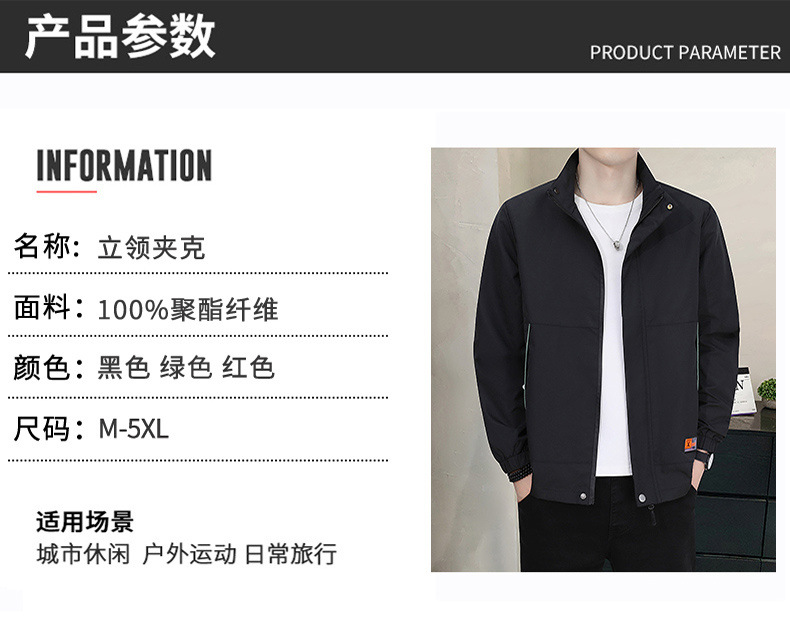Click the INFORMATION heading
790x620 pixels.
click(x=124, y=165)
